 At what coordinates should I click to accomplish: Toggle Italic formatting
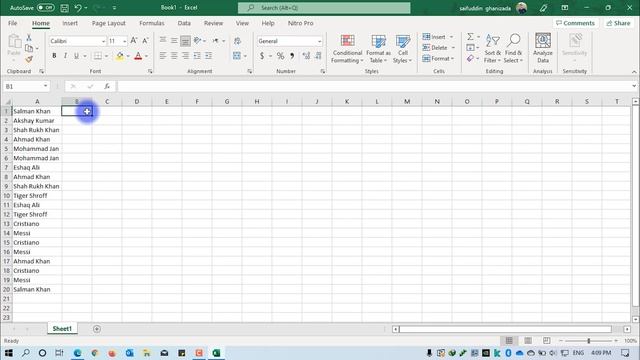(x=65, y=56)
